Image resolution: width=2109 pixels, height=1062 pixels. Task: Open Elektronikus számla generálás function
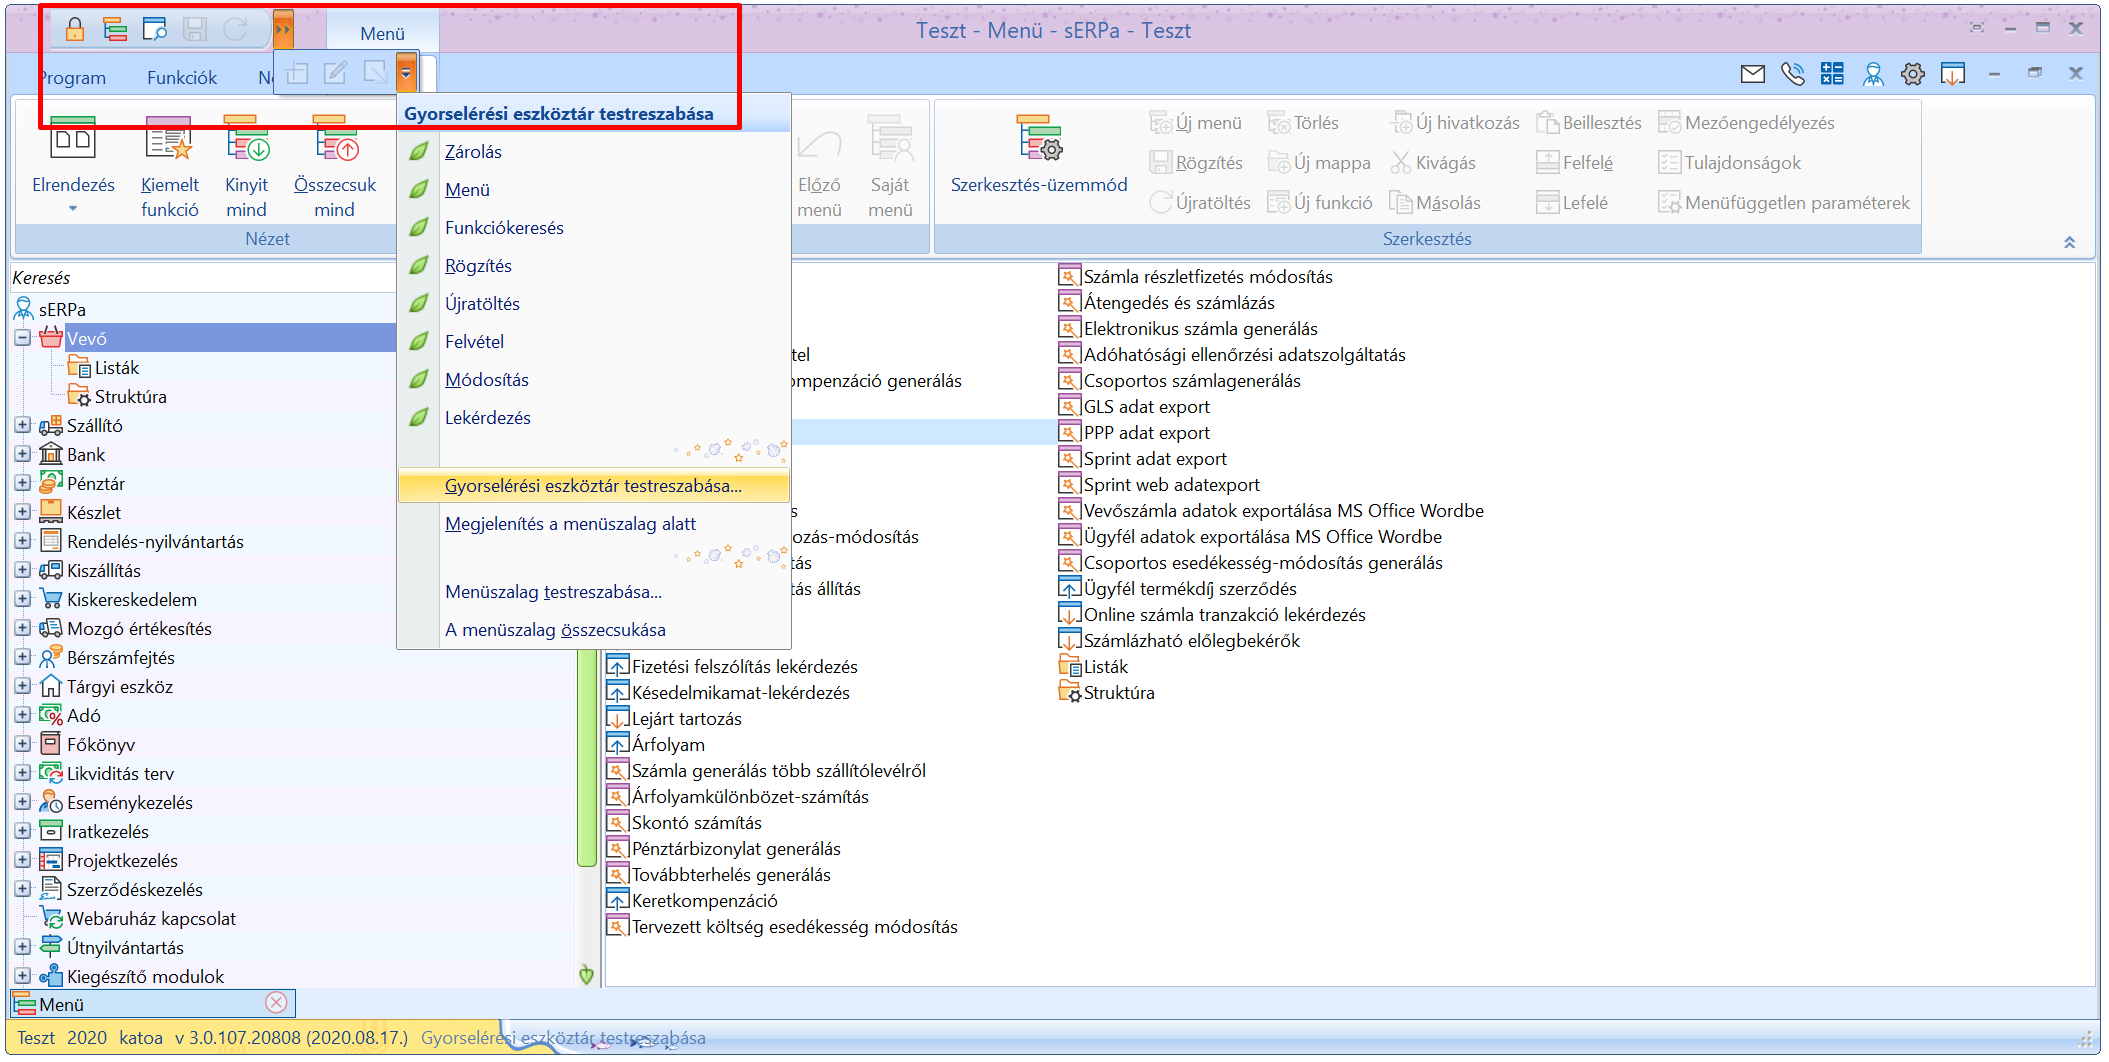[x=1188, y=329]
